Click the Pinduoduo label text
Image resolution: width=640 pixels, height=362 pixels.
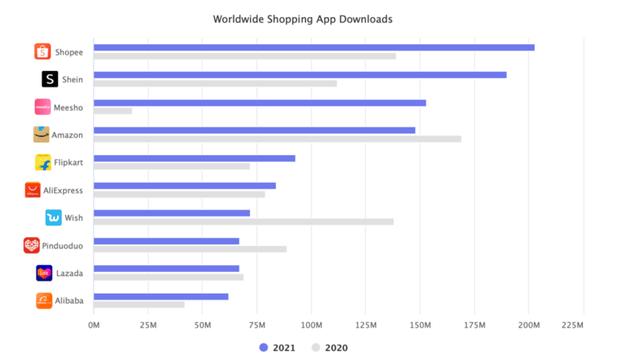pos(62,246)
